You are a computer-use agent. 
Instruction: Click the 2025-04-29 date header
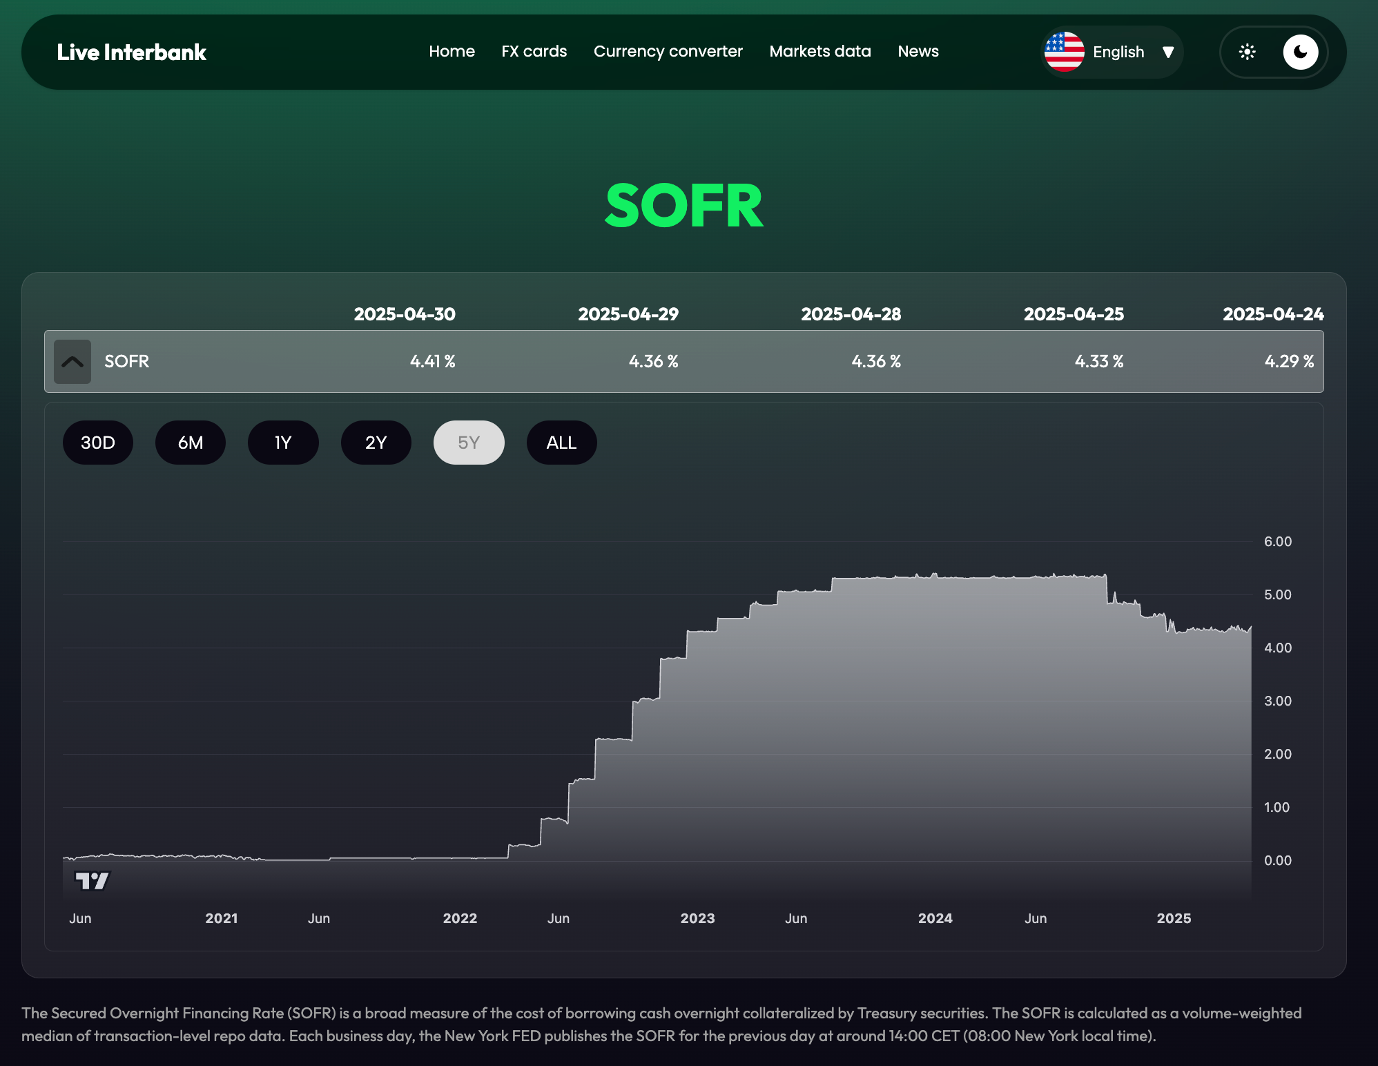click(628, 314)
